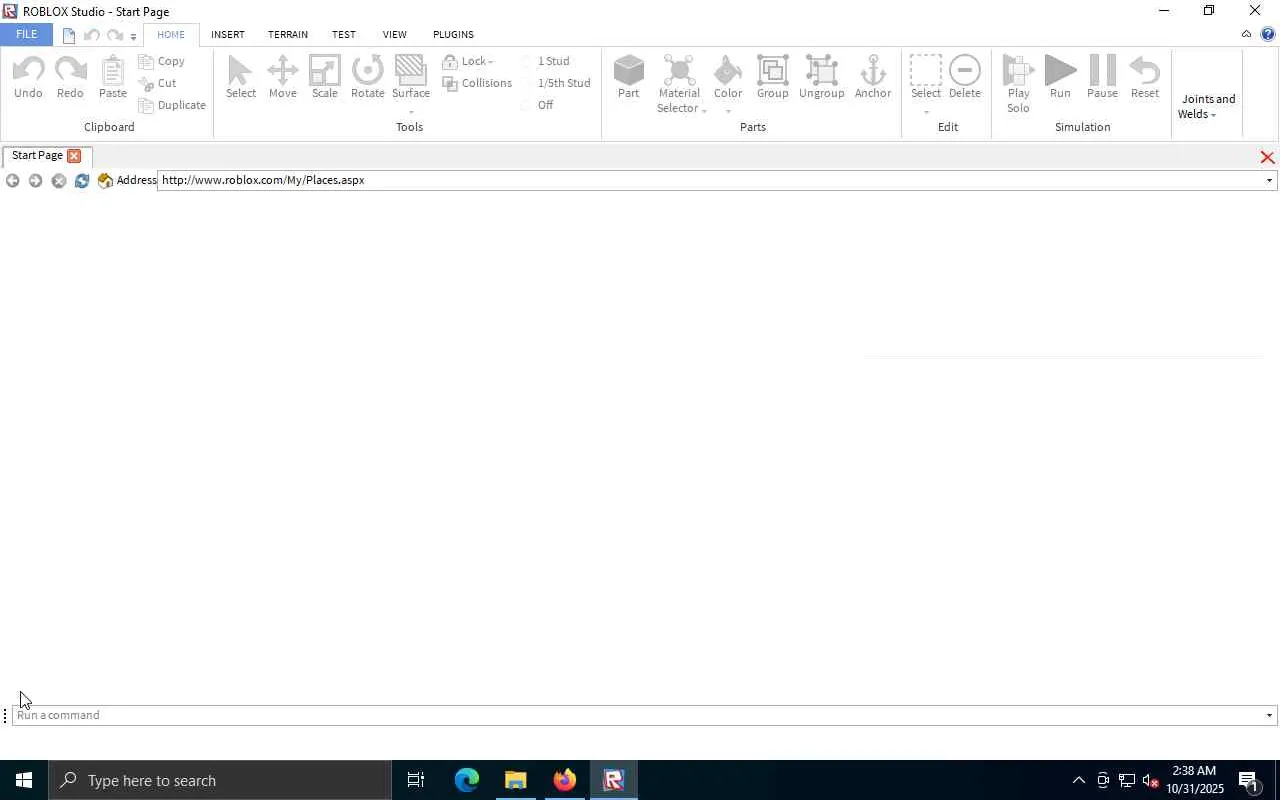Go forward in the Start Page browser

click(x=35, y=181)
